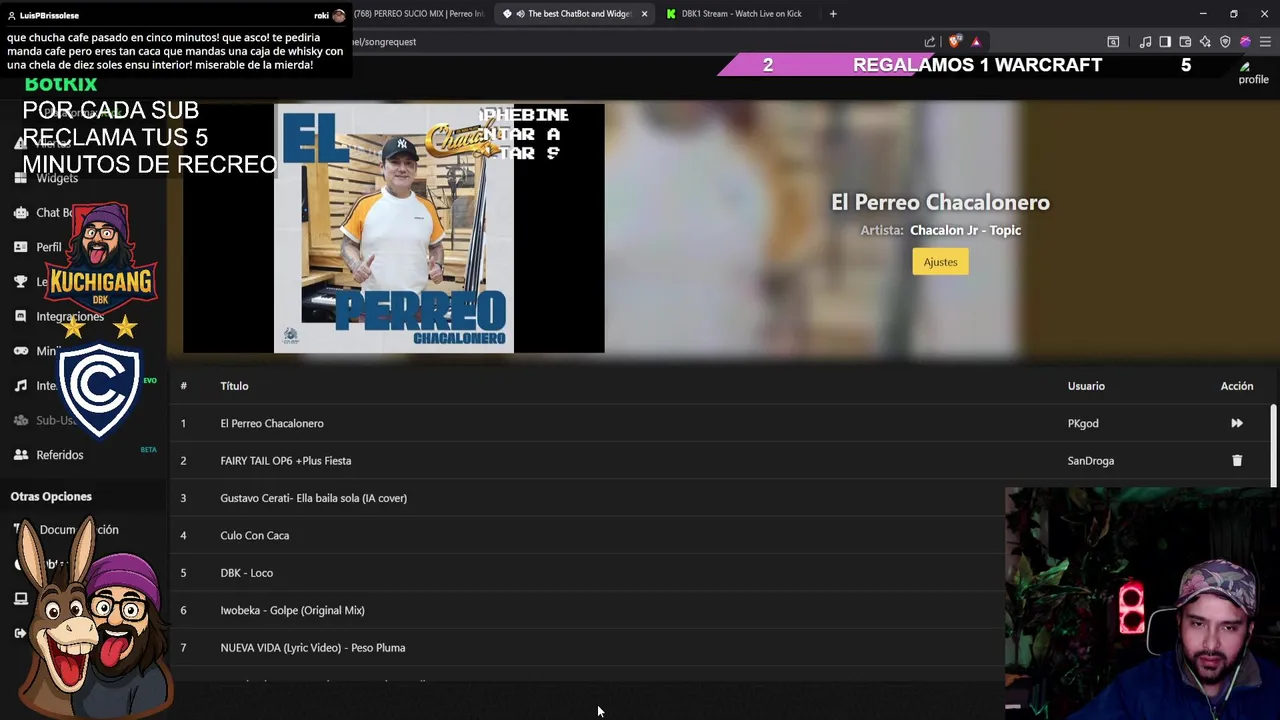The height and width of the screenshot is (720, 1280).
Task: Click the logout arrow icon in sidebar
Action: click(x=20, y=633)
